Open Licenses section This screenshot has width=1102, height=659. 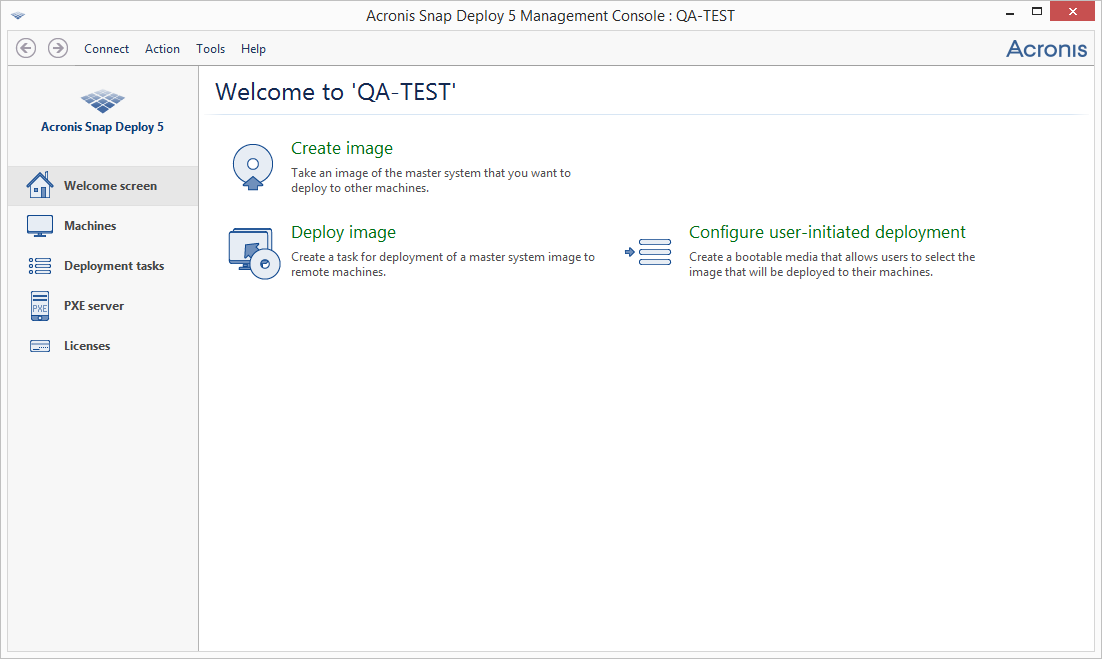(x=103, y=346)
